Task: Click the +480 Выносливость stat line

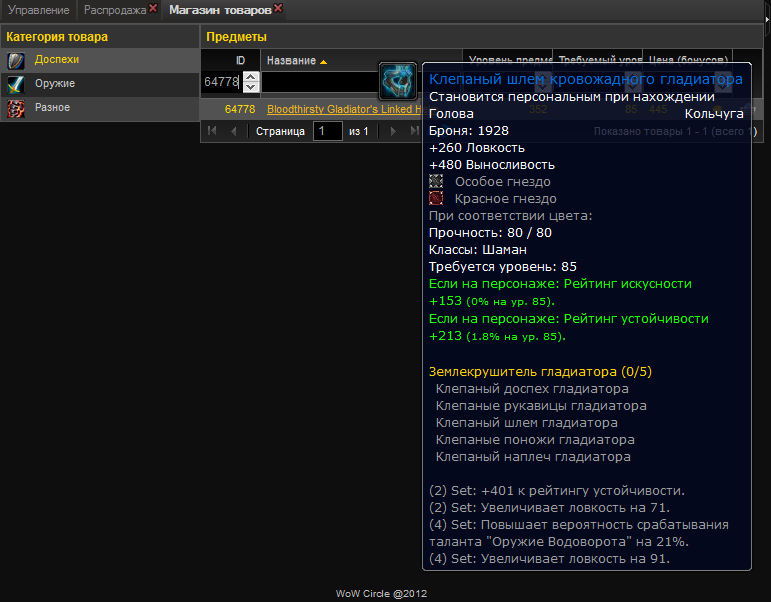Action: click(x=492, y=165)
